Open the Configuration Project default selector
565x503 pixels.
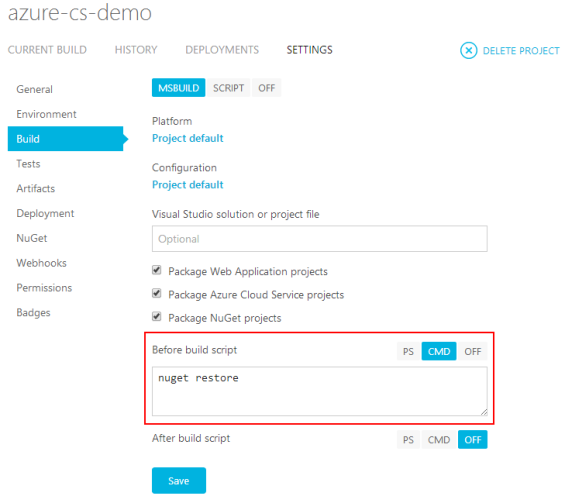[x=187, y=185]
